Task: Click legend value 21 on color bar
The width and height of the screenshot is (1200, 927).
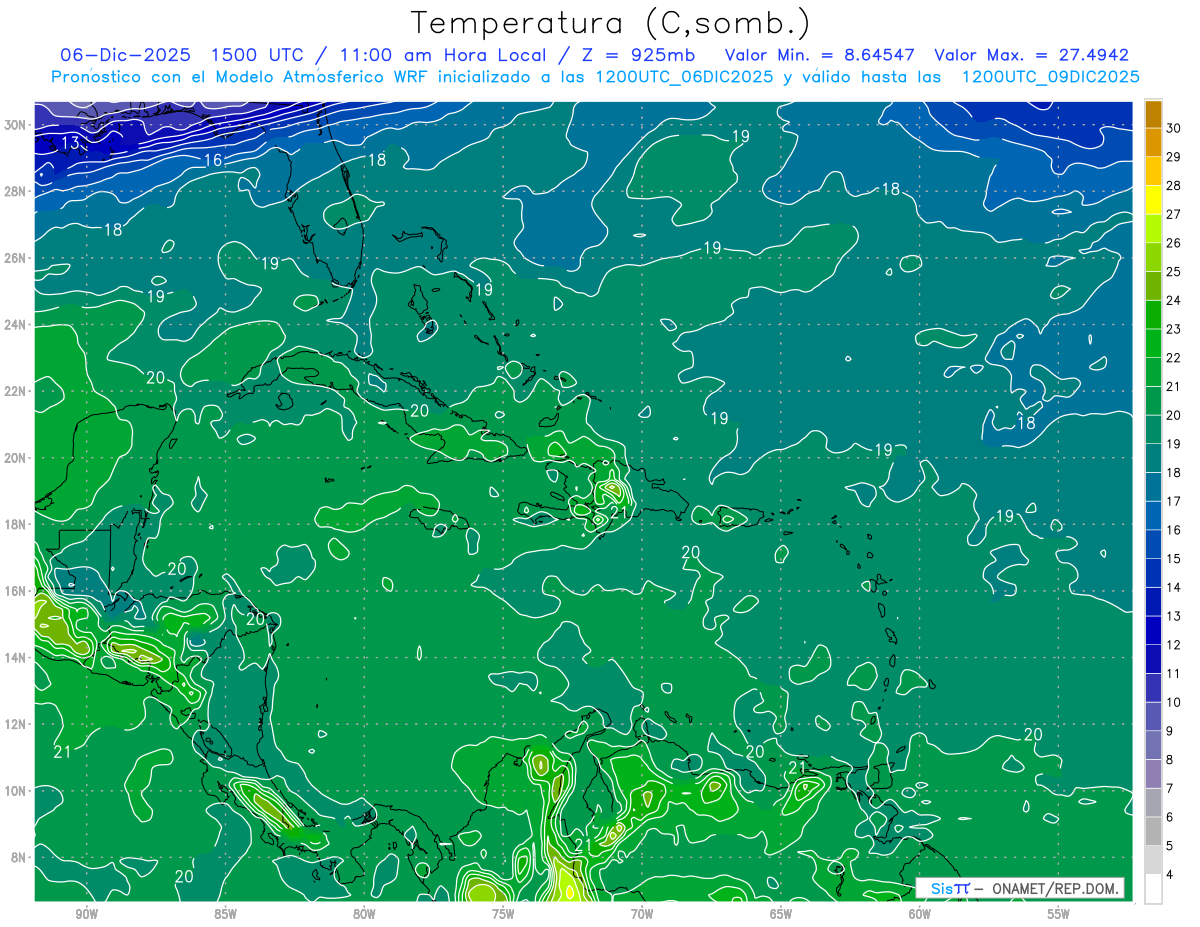Action: (x=1174, y=386)
